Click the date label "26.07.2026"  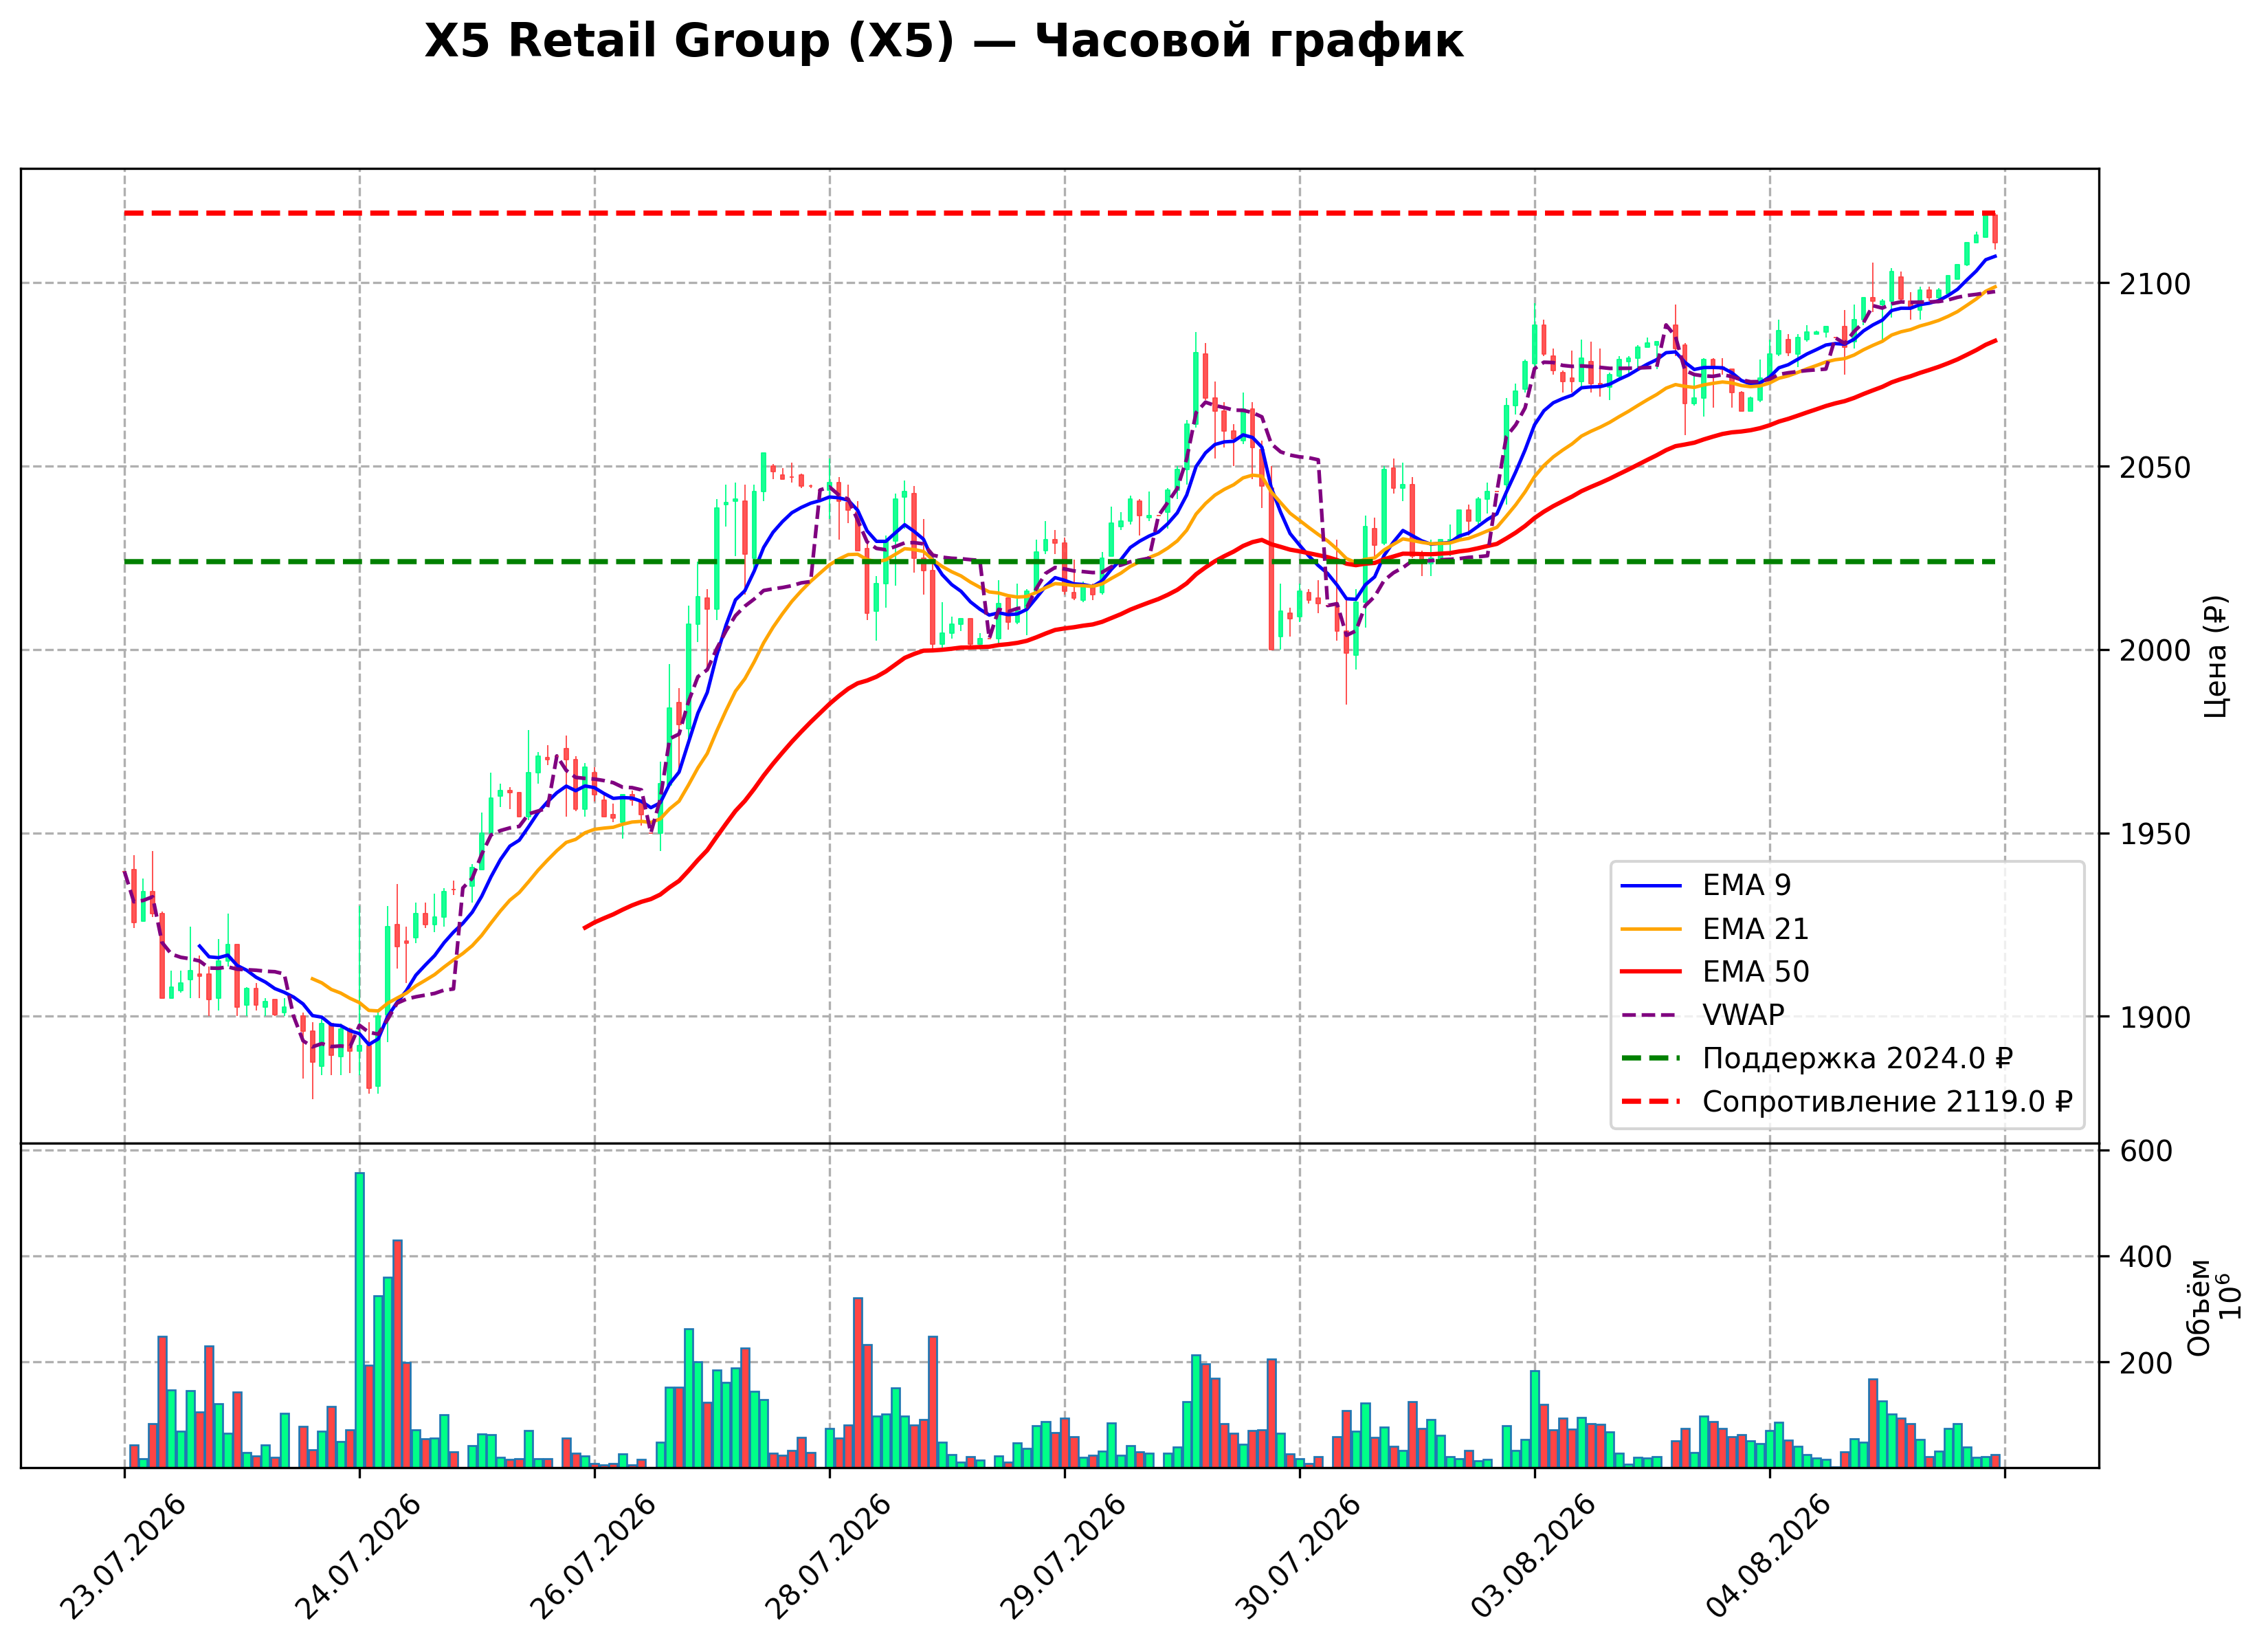592,1557
